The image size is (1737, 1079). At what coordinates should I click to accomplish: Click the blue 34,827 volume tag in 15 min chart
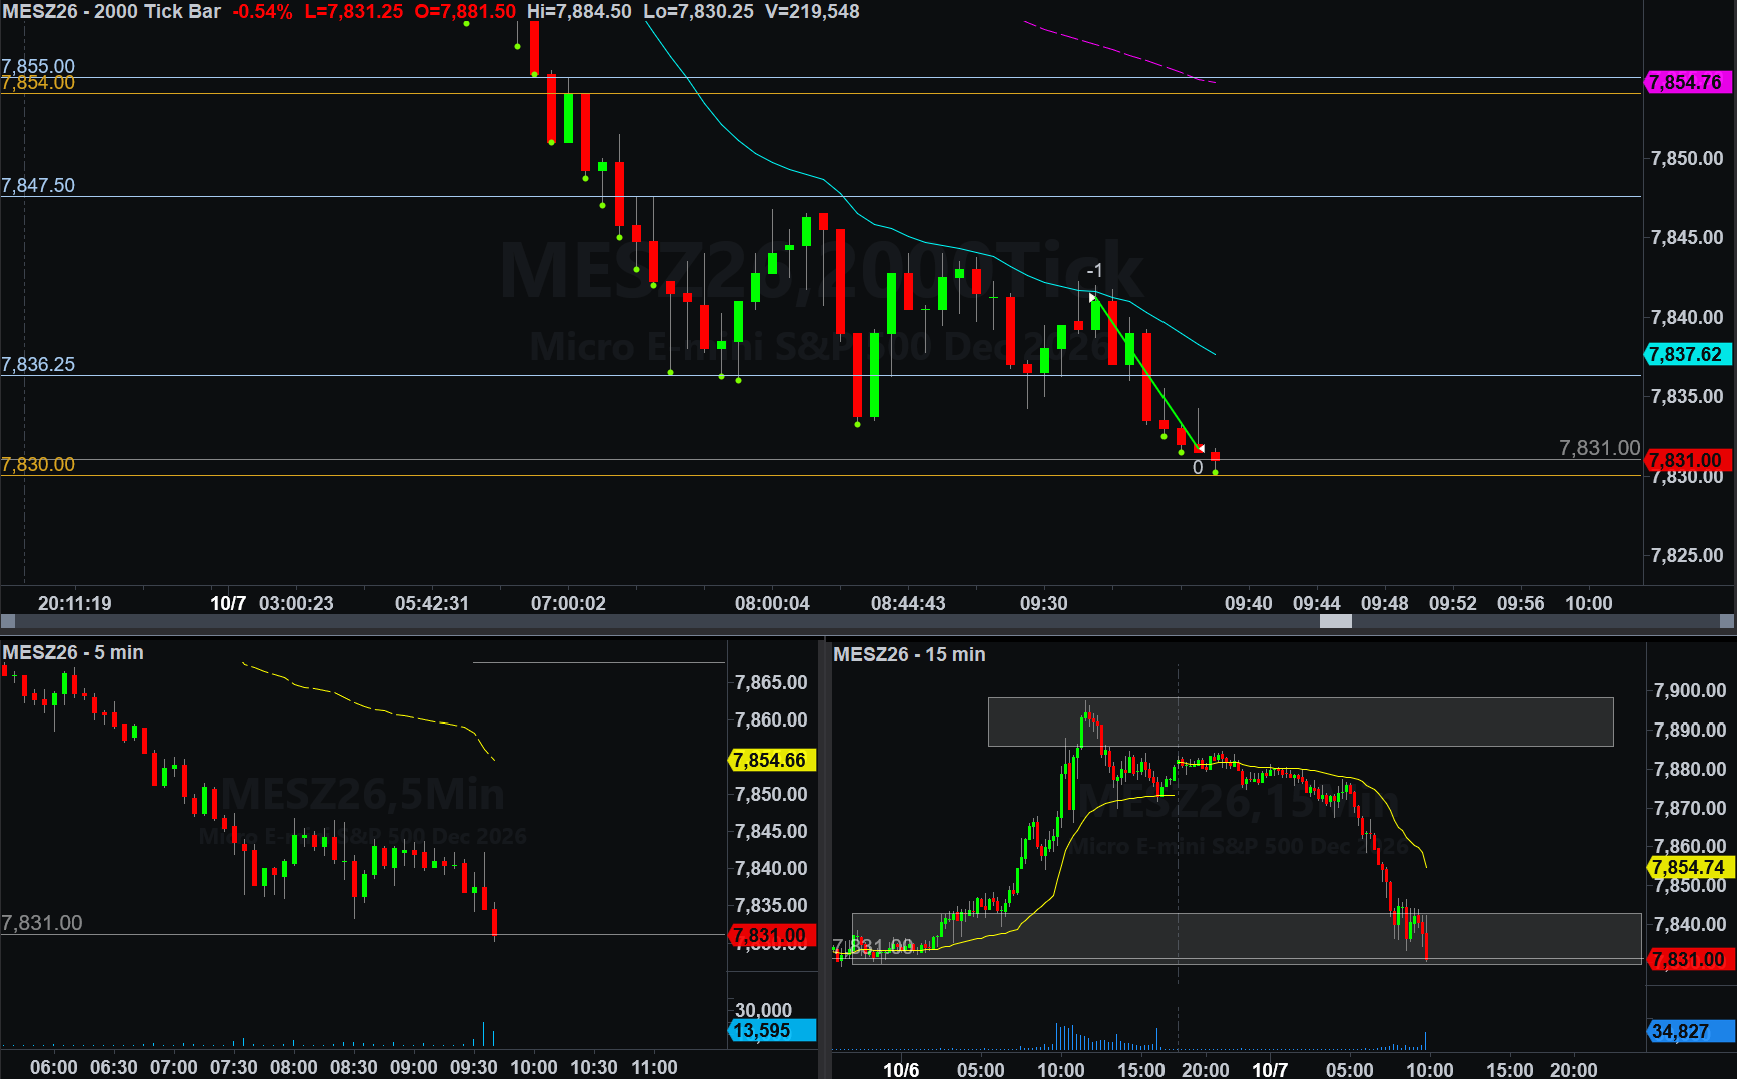1690,1031
